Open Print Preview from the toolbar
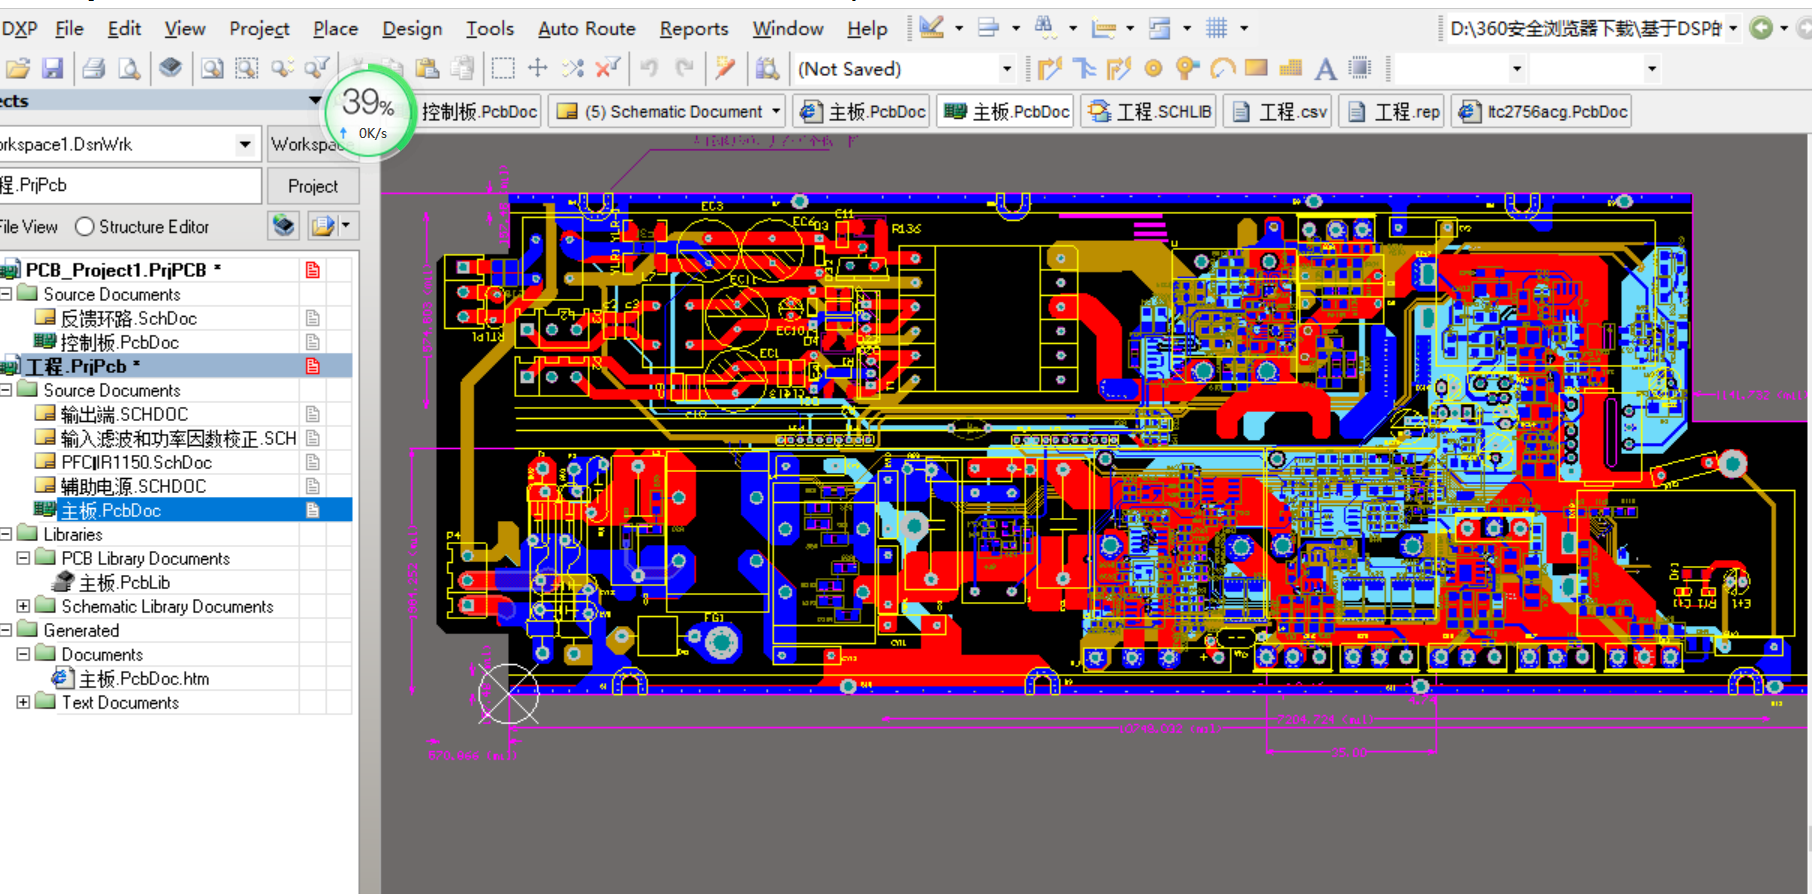This screenshot has height=894, width=1812. pos(129,68)
